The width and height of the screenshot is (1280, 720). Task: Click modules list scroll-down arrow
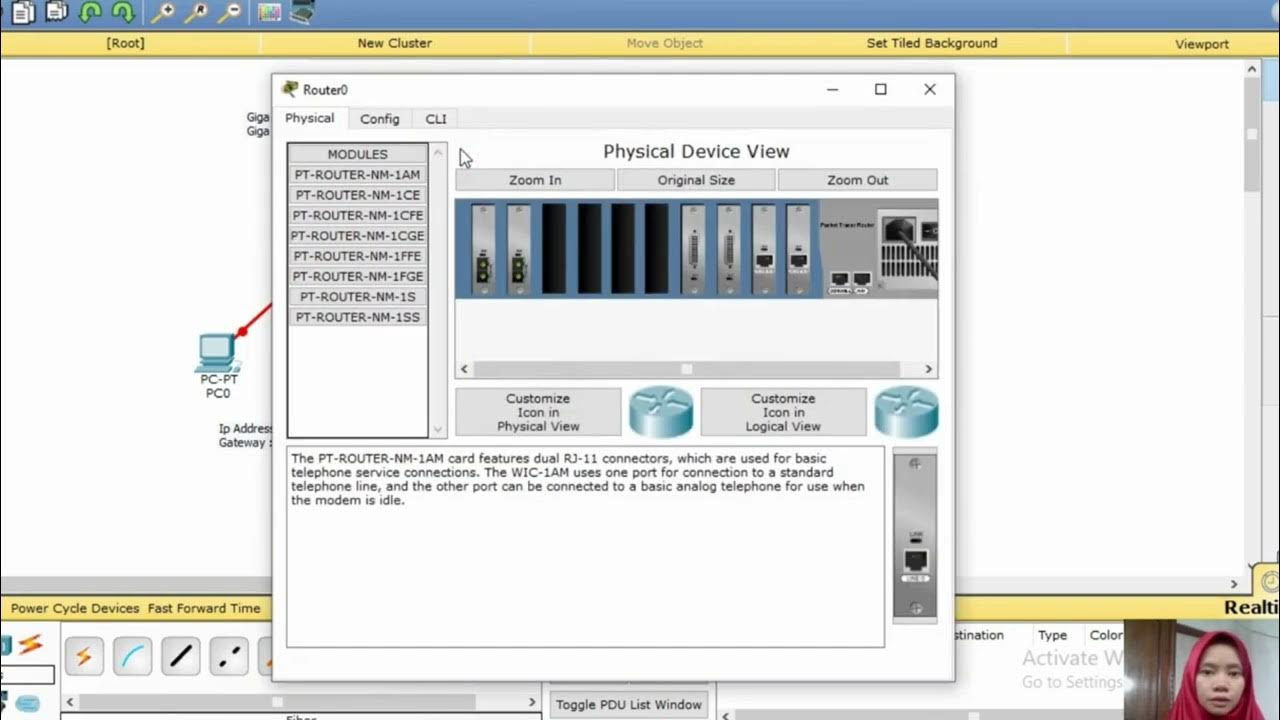[x=437, y=430]
